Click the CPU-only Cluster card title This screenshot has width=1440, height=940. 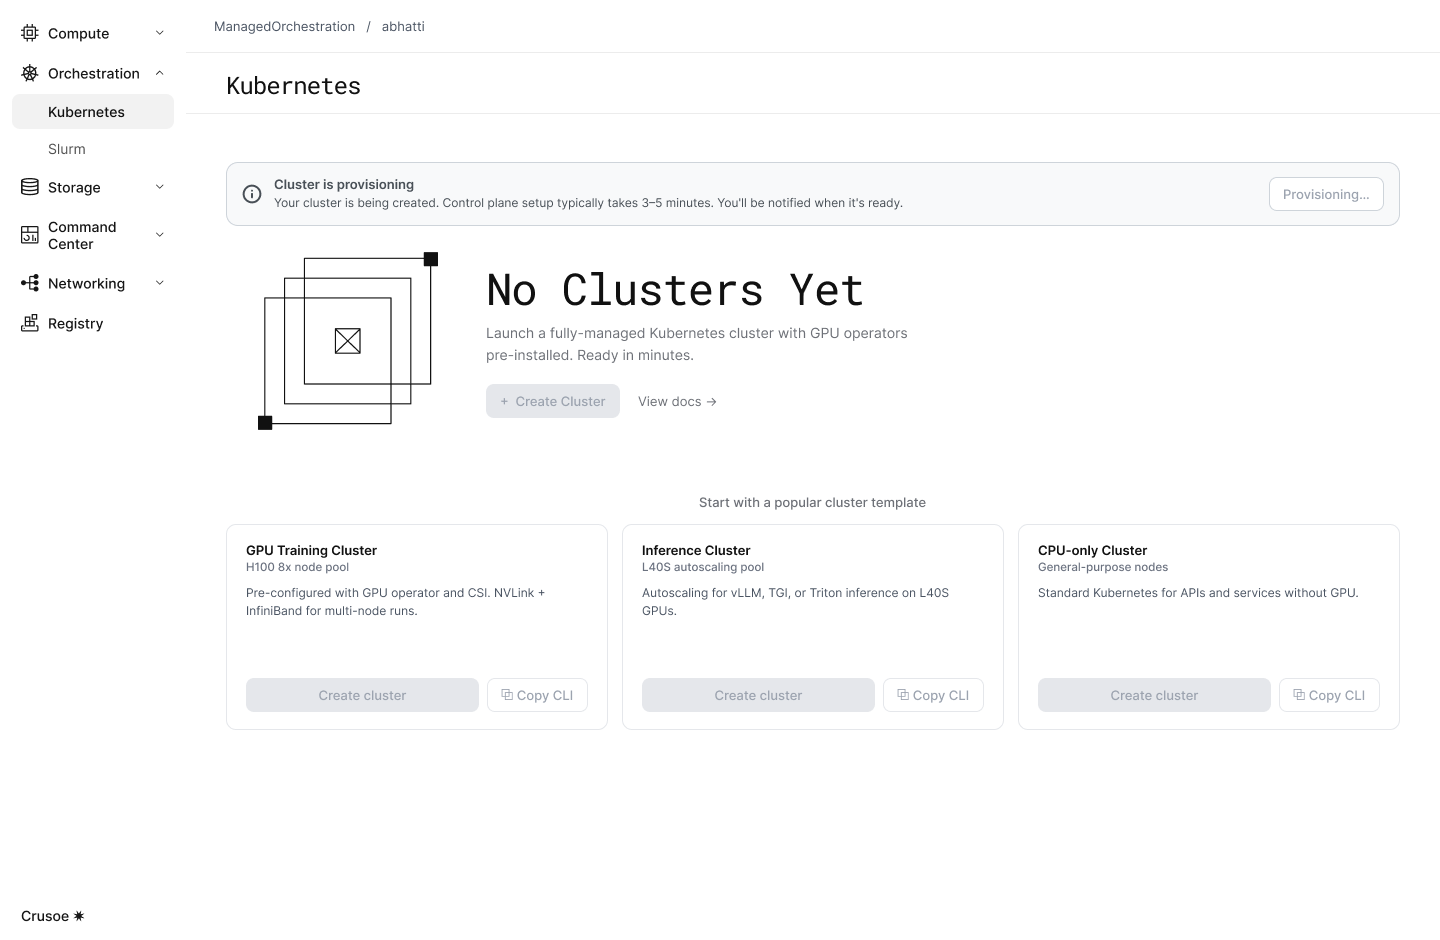tap(1092, 550)
